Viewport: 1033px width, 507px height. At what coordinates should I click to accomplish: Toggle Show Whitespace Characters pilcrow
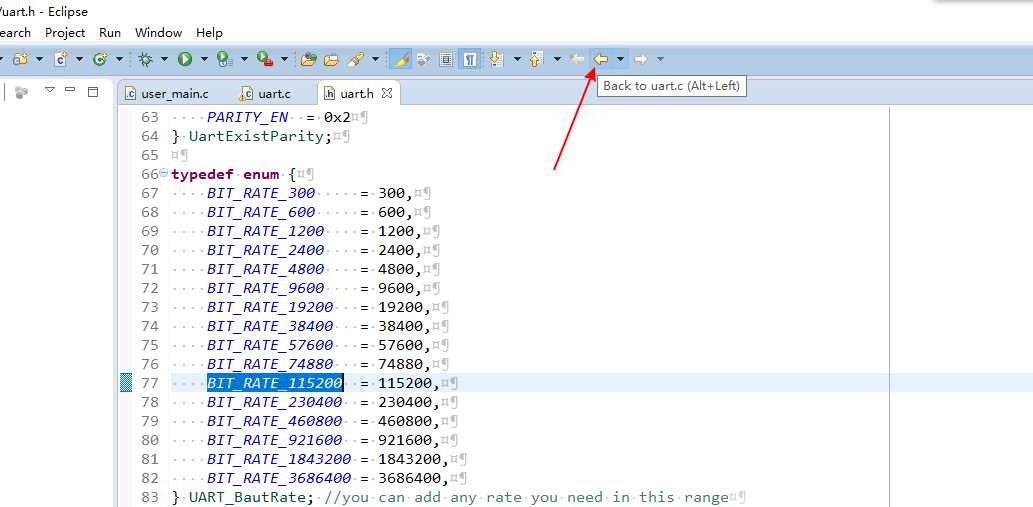(470, 59)
